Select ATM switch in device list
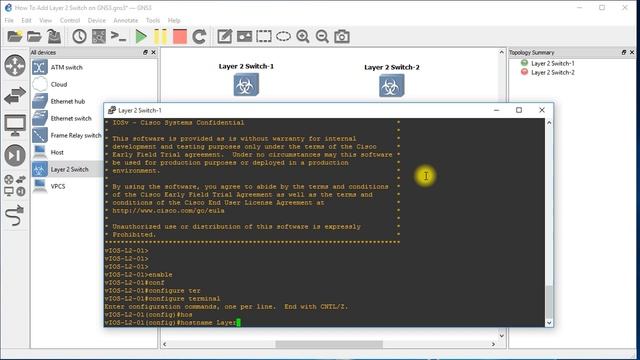Image resolution: width=640 pixels, height=360 pixels. [67, 67]
